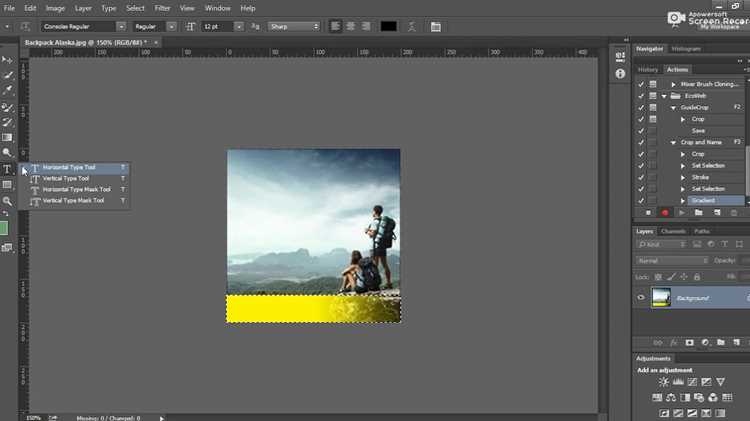Add a Levels adjustment

678,382
